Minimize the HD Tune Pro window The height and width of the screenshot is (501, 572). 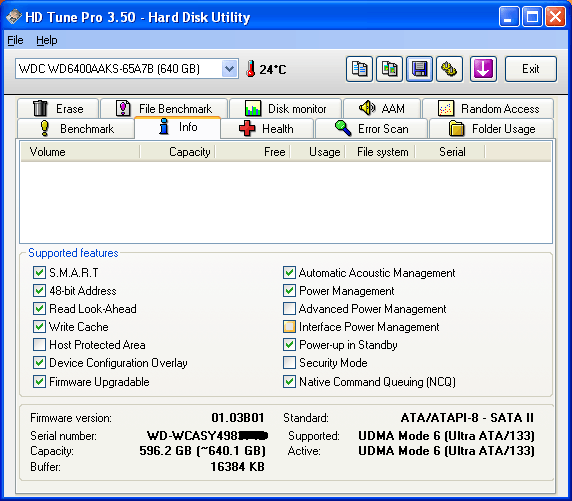coord(509,17)
